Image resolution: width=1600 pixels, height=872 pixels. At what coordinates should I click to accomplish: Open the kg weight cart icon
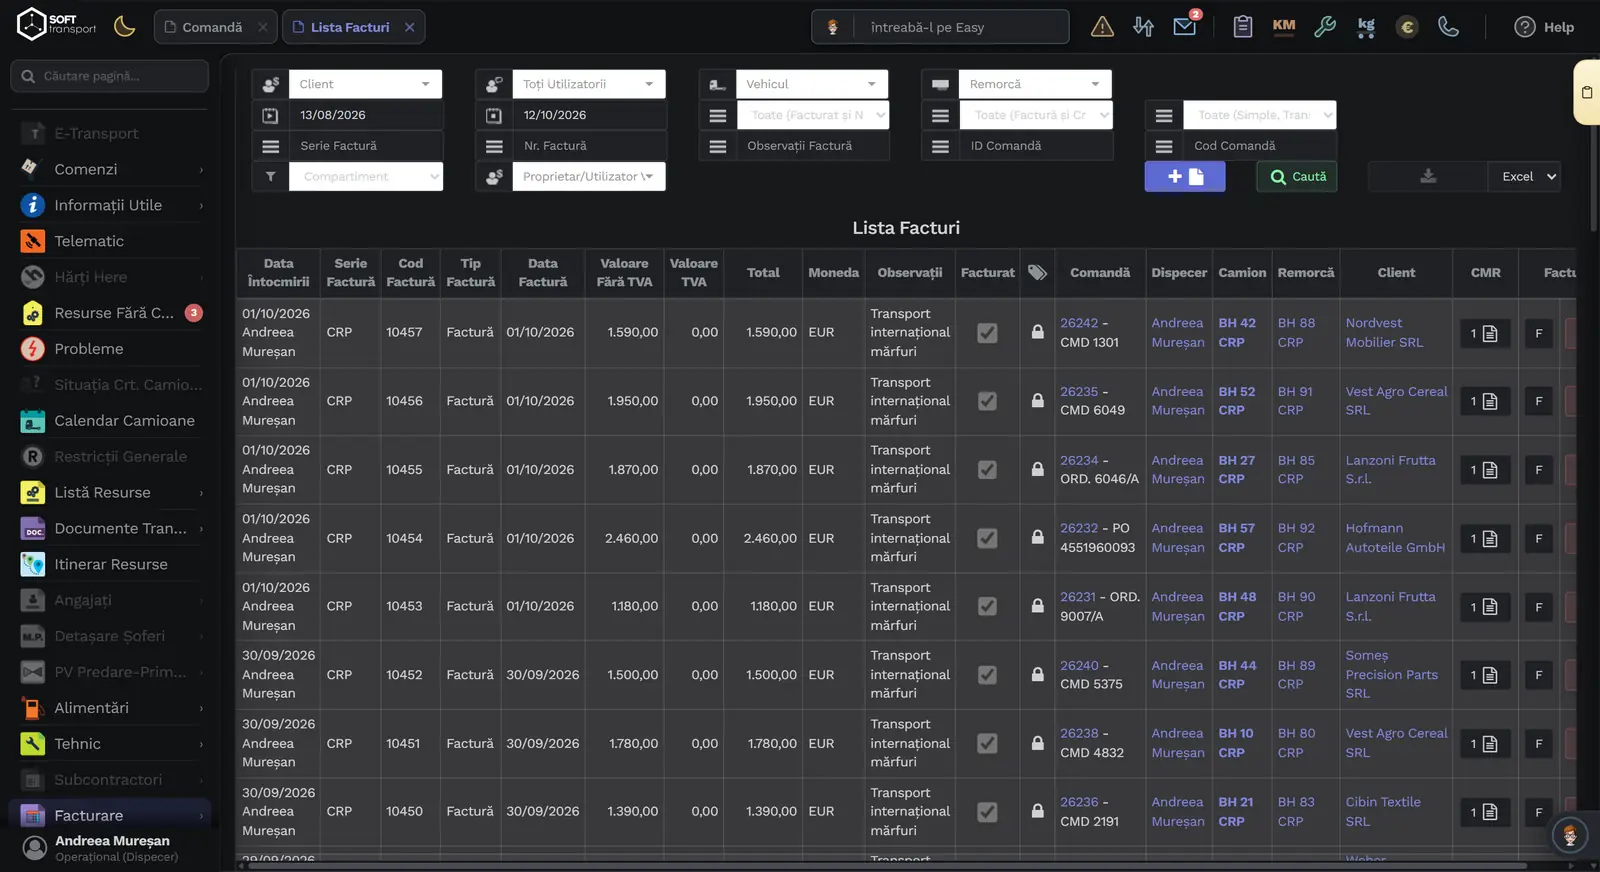[1366, 27]
